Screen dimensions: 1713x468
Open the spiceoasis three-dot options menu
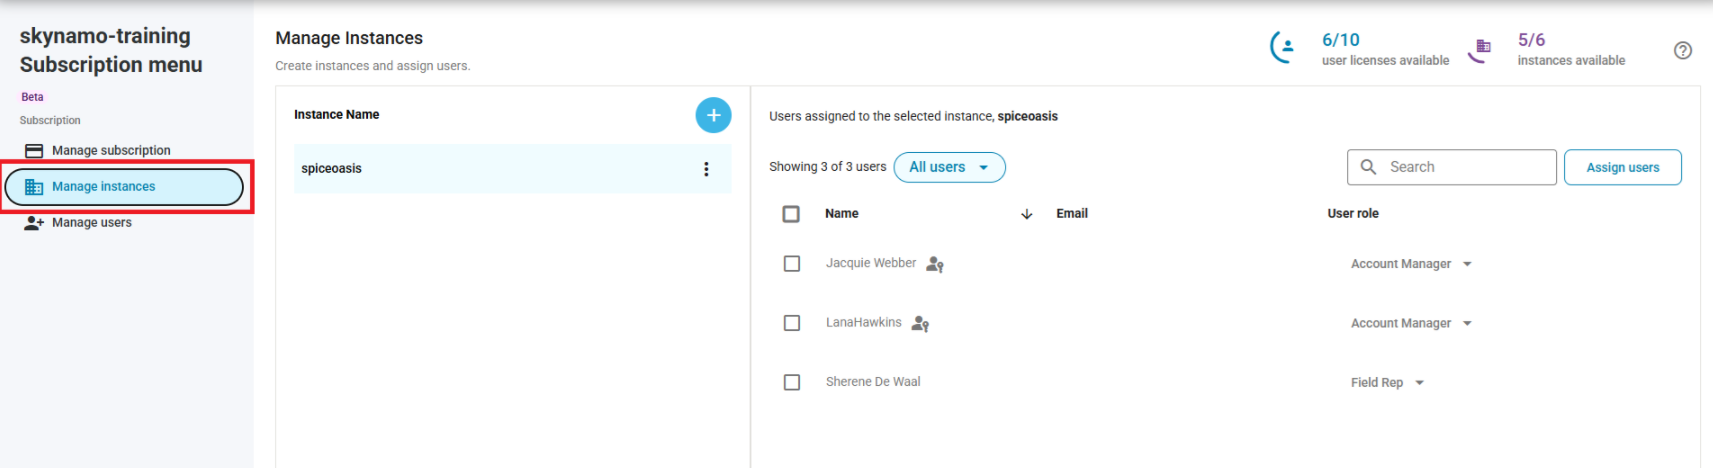click(706, 169)
